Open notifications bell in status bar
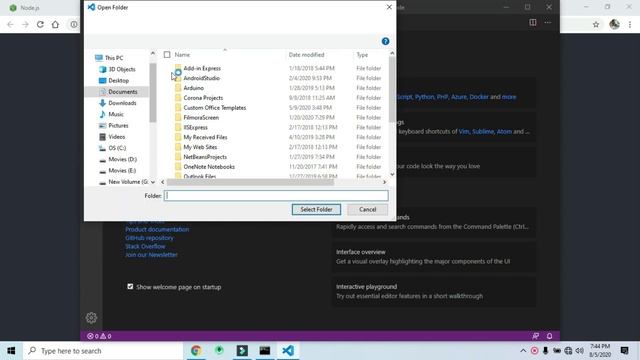 pyautogui.click(x=549, y=336)
